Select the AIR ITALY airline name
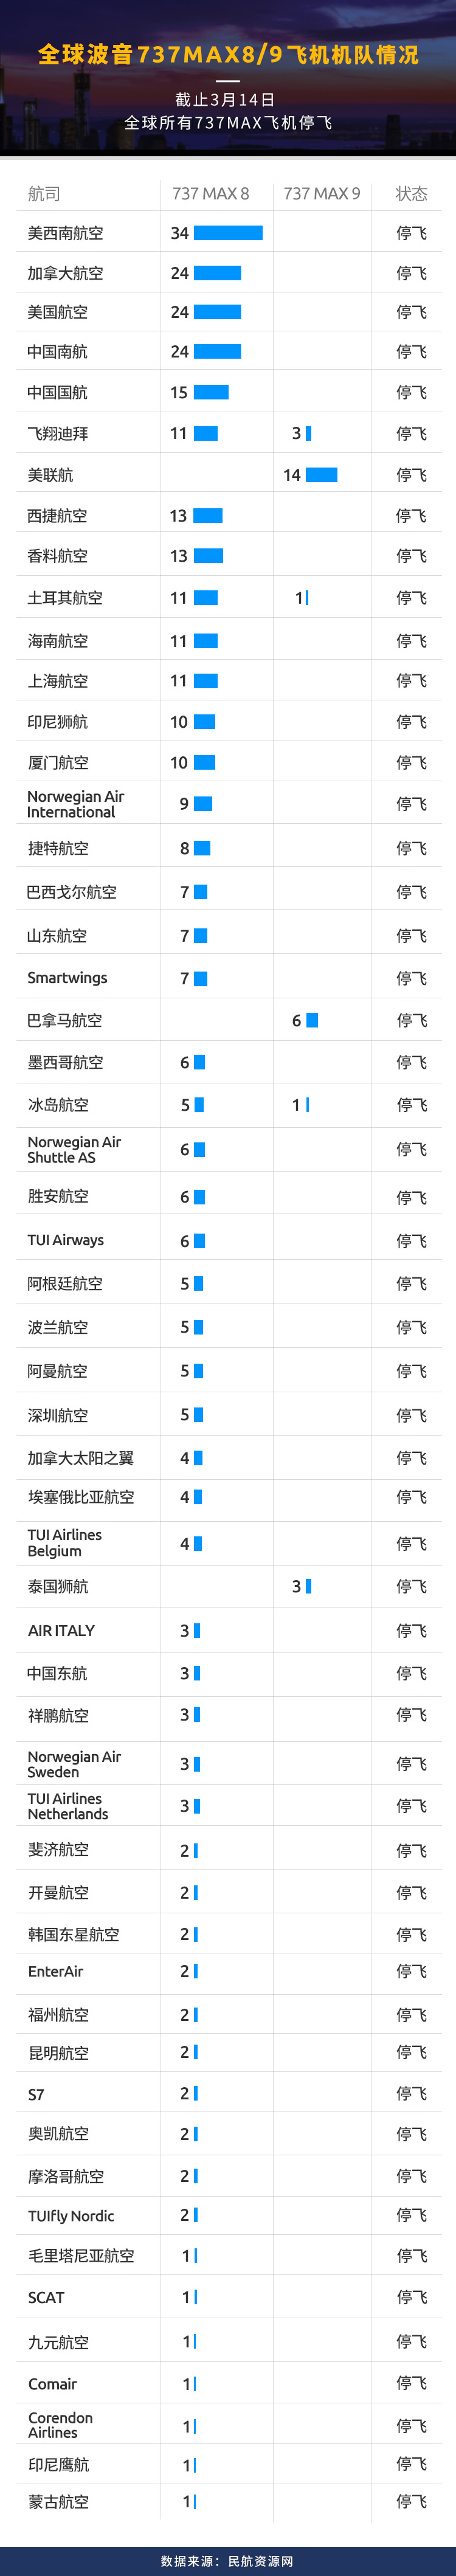The height and width of the screenshot is (2576, 456). (x=61, y=1630)
